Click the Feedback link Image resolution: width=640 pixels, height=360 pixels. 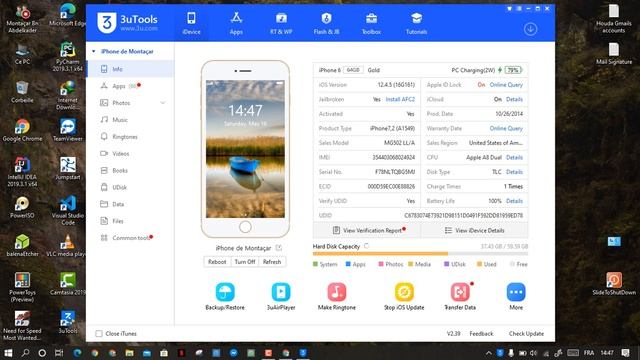pyautogui.click(x=481, y=333)
